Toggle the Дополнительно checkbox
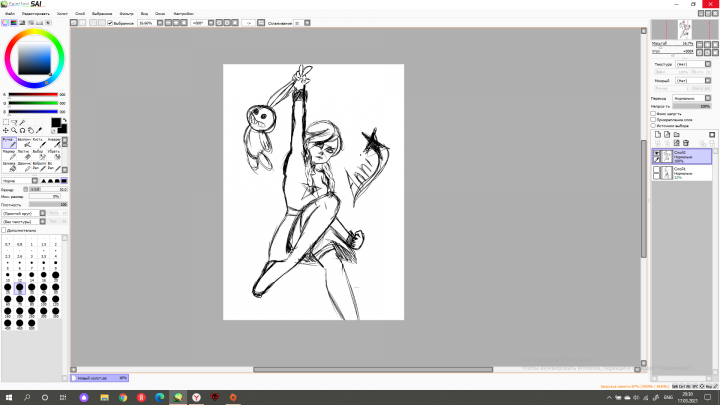The image size is (720, 405). (4, 230)
